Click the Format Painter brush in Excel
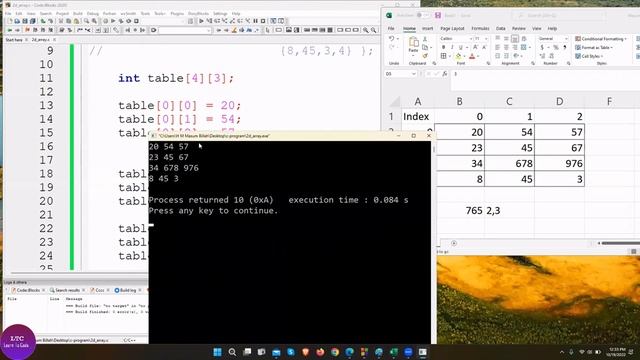 [x=425, y=56]
